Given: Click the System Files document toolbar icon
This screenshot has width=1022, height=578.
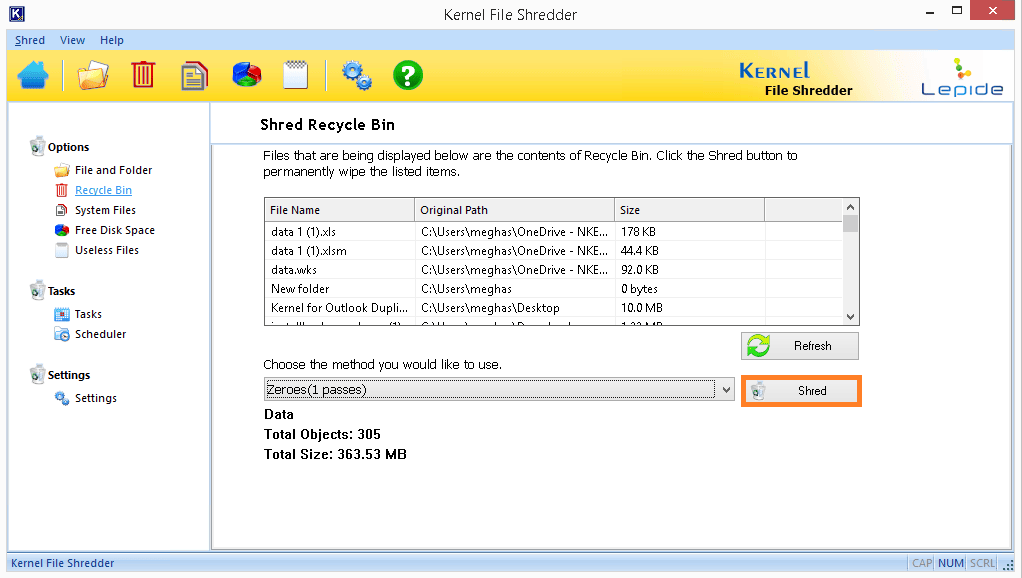Looking at the screenshot, I should pyautogui.click(x=194, y=76).
